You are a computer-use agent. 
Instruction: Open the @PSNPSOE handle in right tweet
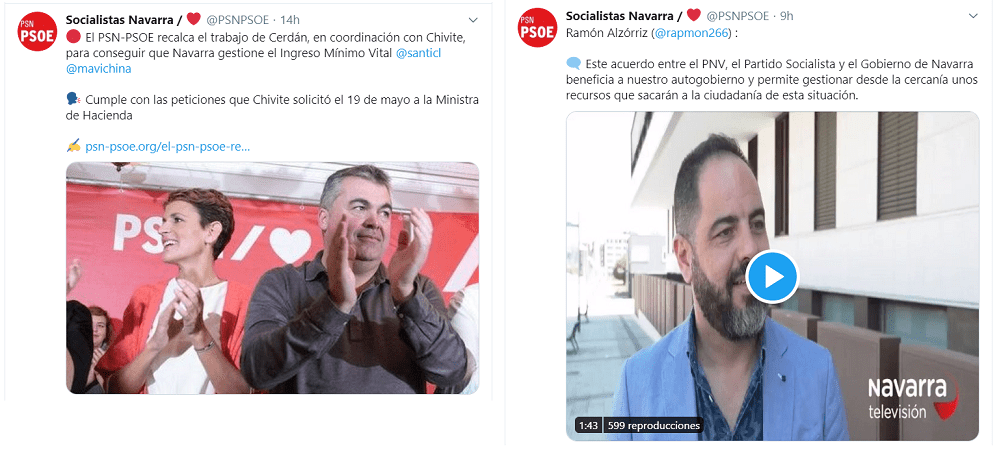click(x=737, y=16)
